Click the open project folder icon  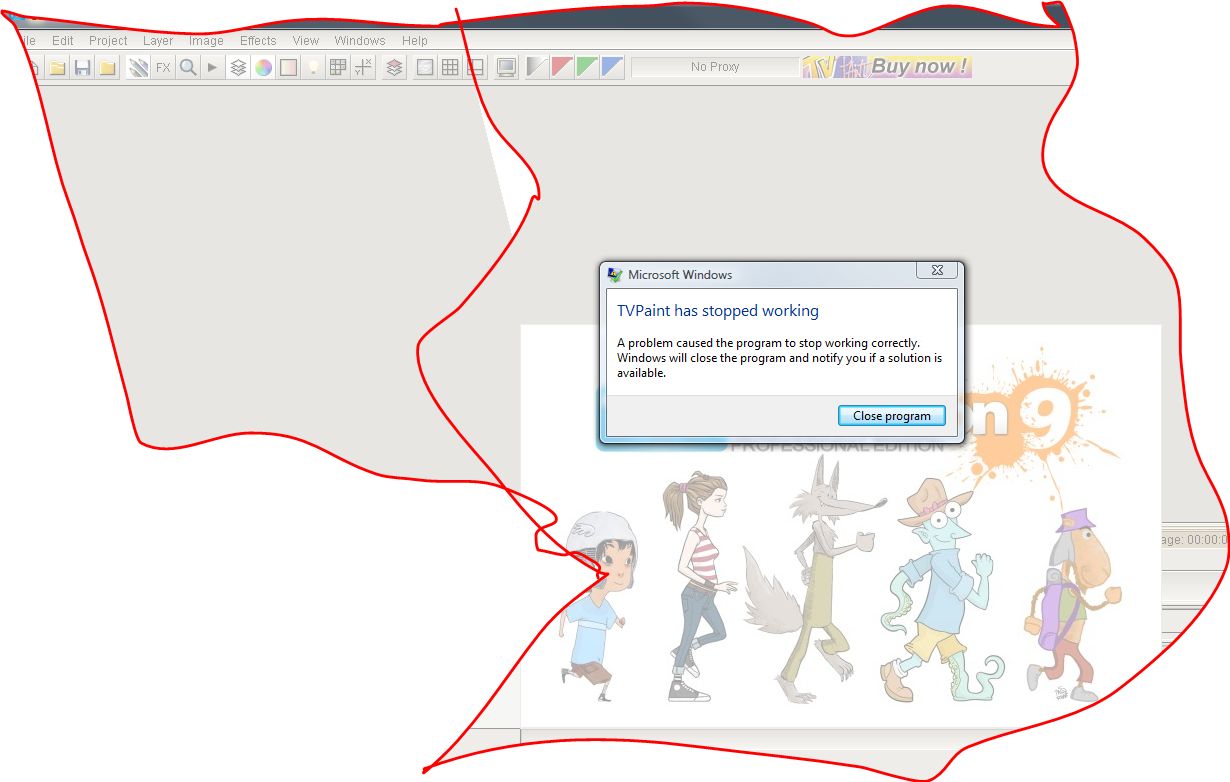[58, 67]
